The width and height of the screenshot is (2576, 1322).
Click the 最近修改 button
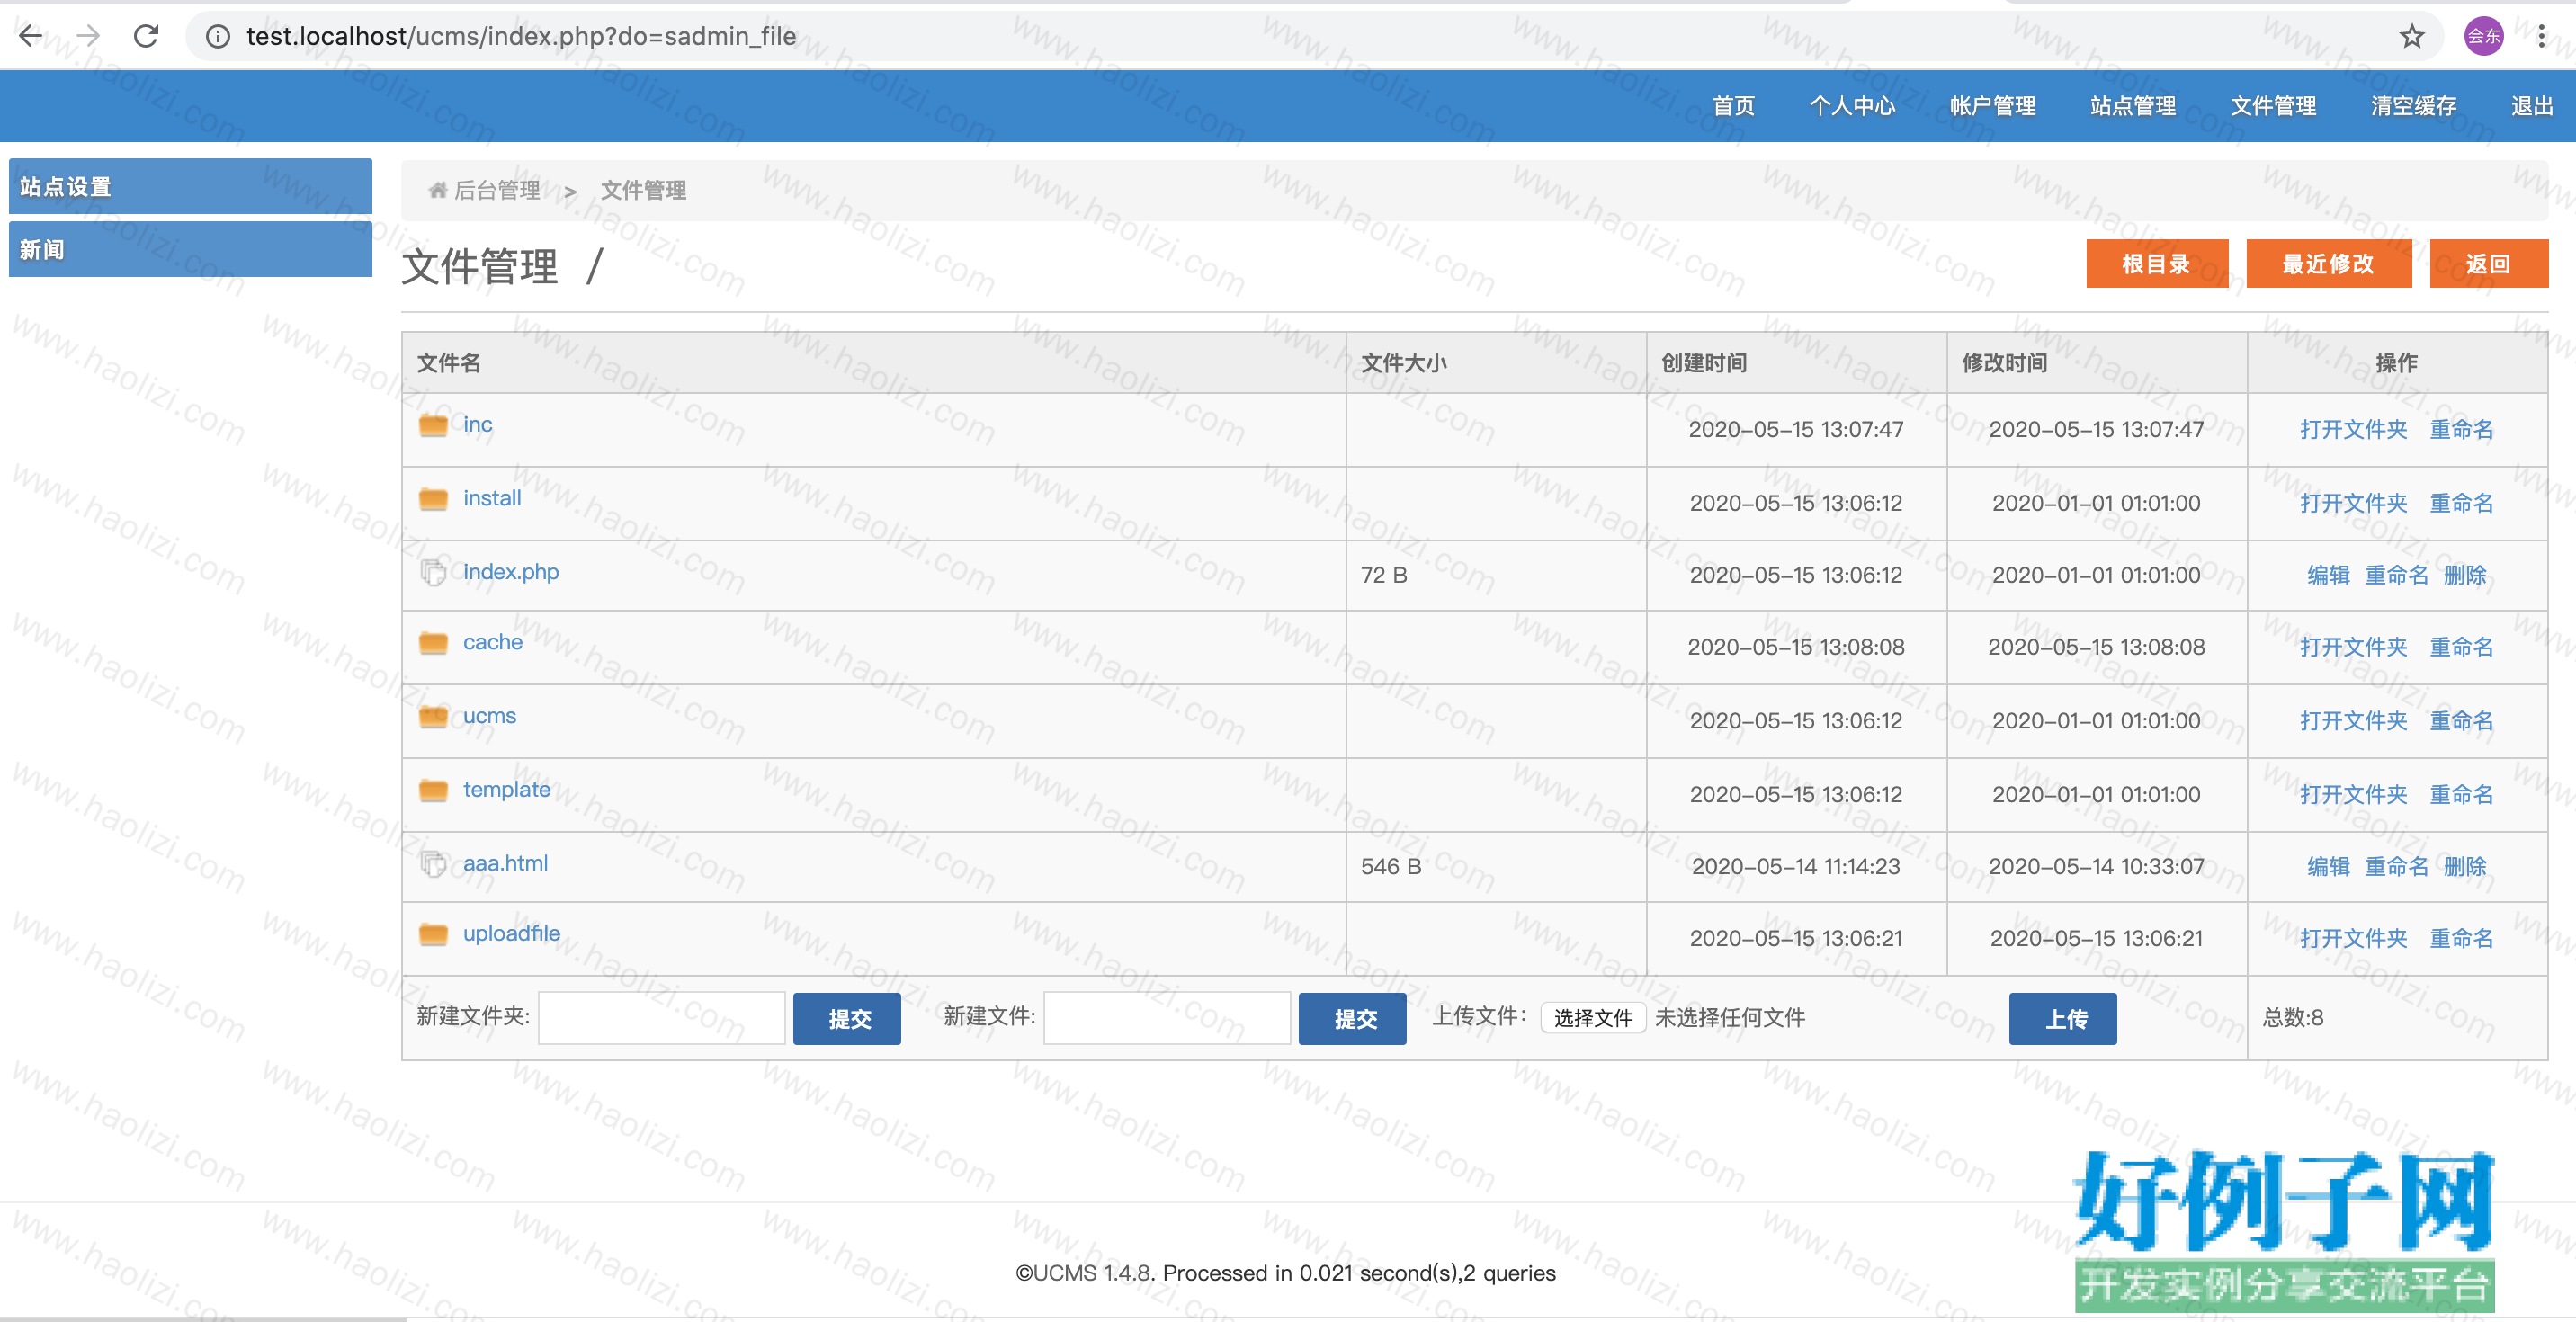pos(2328,264)
